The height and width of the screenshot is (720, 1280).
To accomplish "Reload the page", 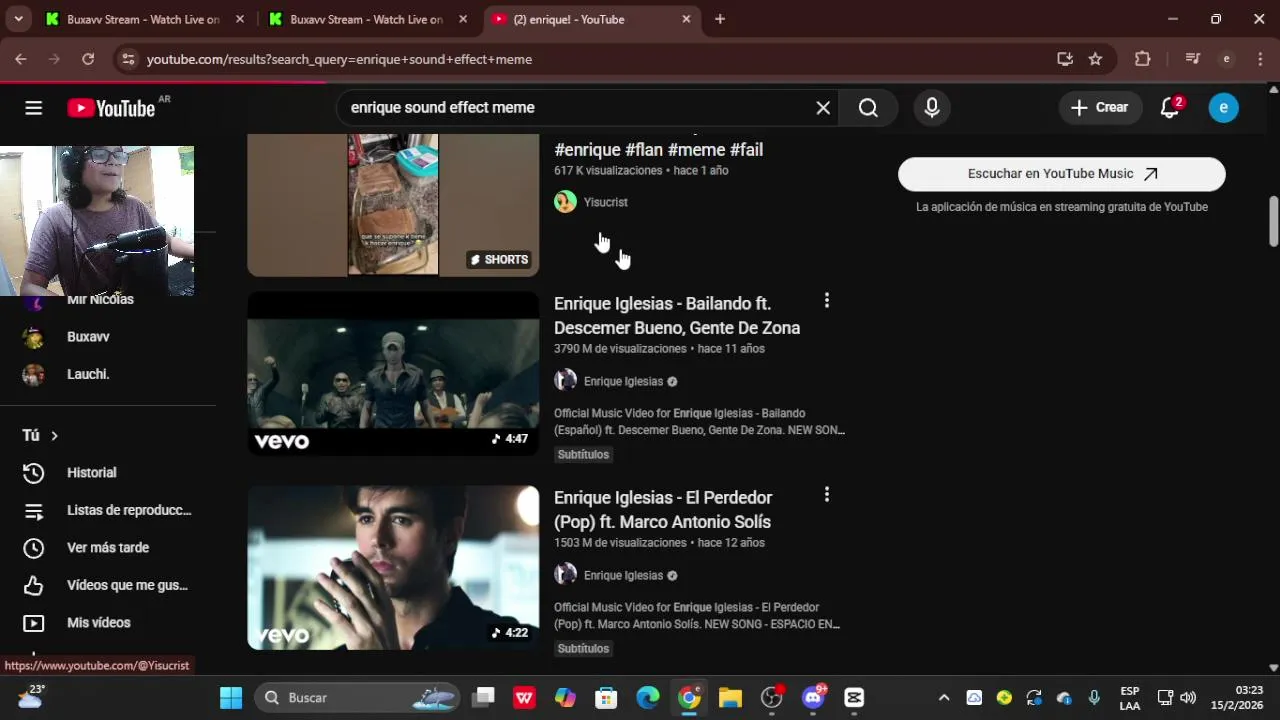I will [x=88, y=59].
